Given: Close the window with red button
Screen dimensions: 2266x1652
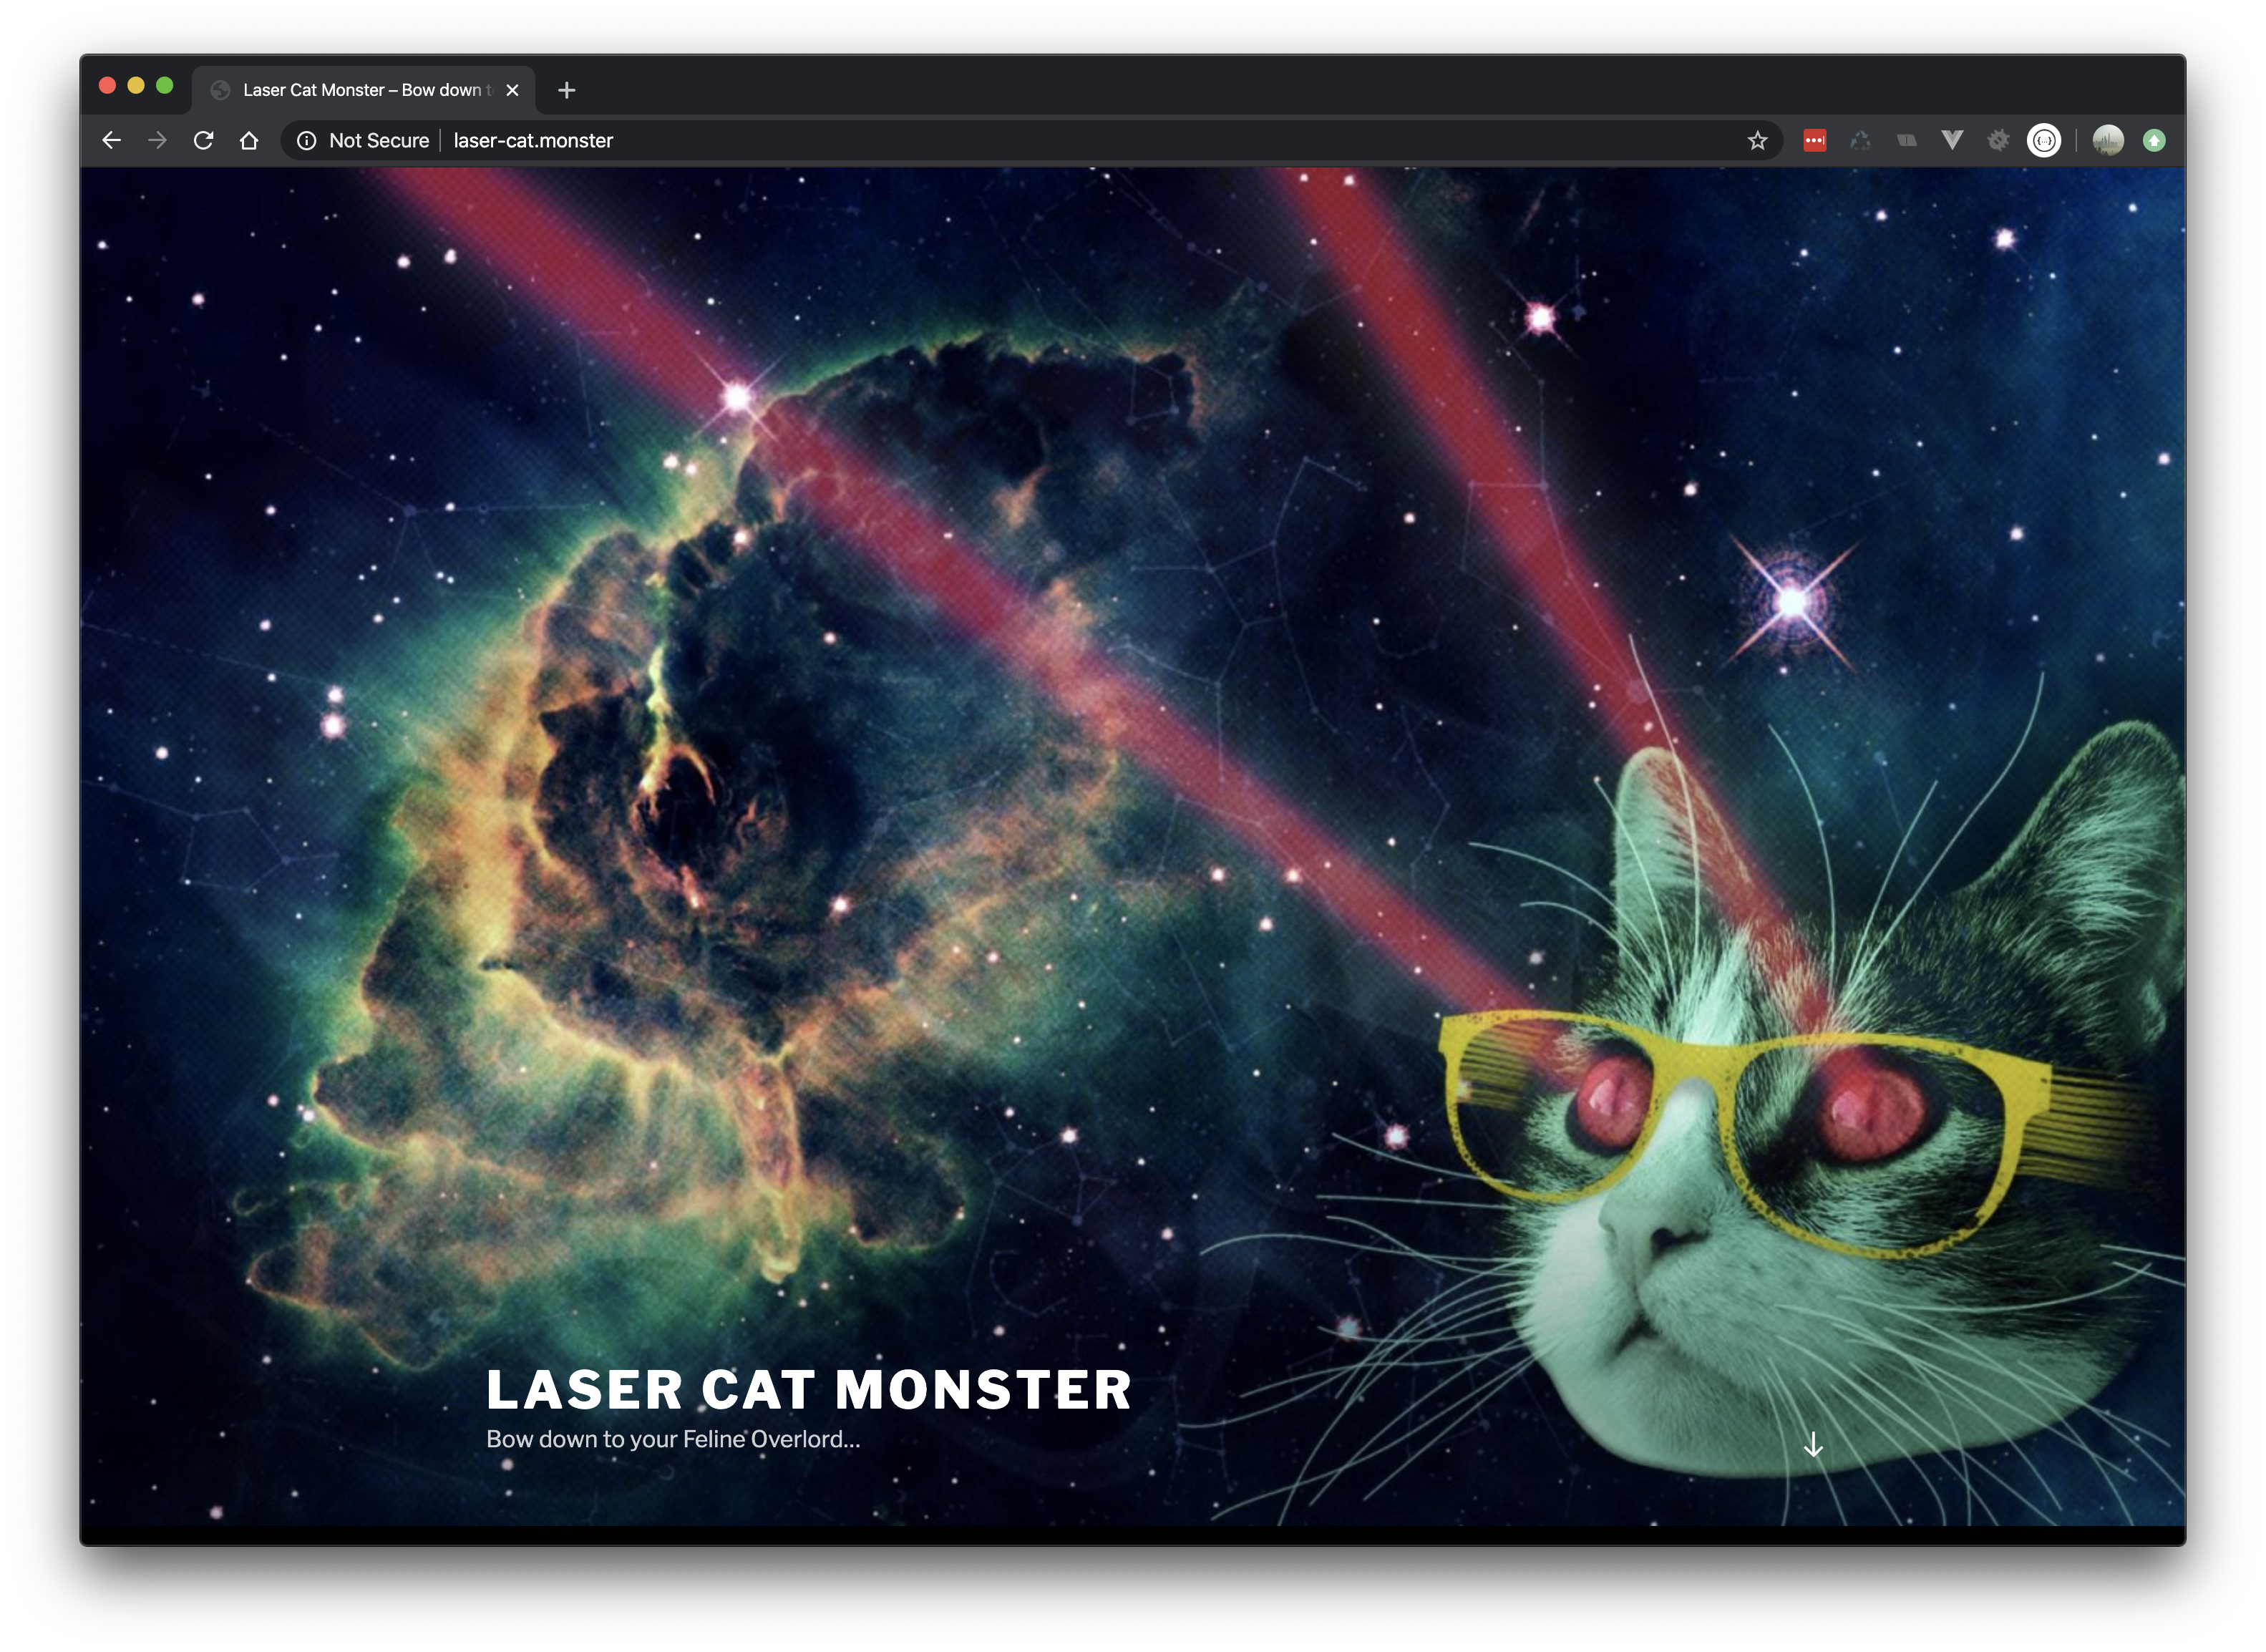Looking at the screenshot, I should (108, 86).
